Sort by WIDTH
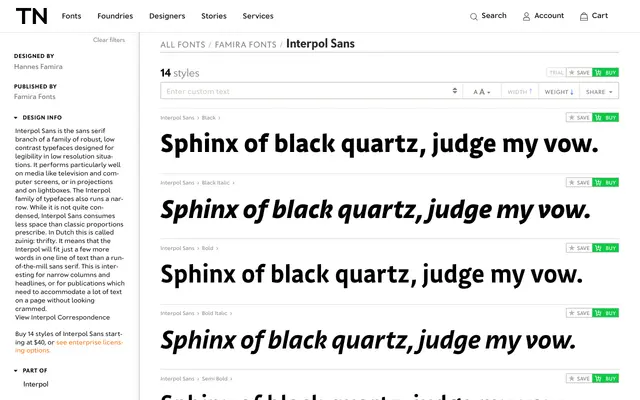The height and width of the screenshot is (400, 640). [520, 91]
